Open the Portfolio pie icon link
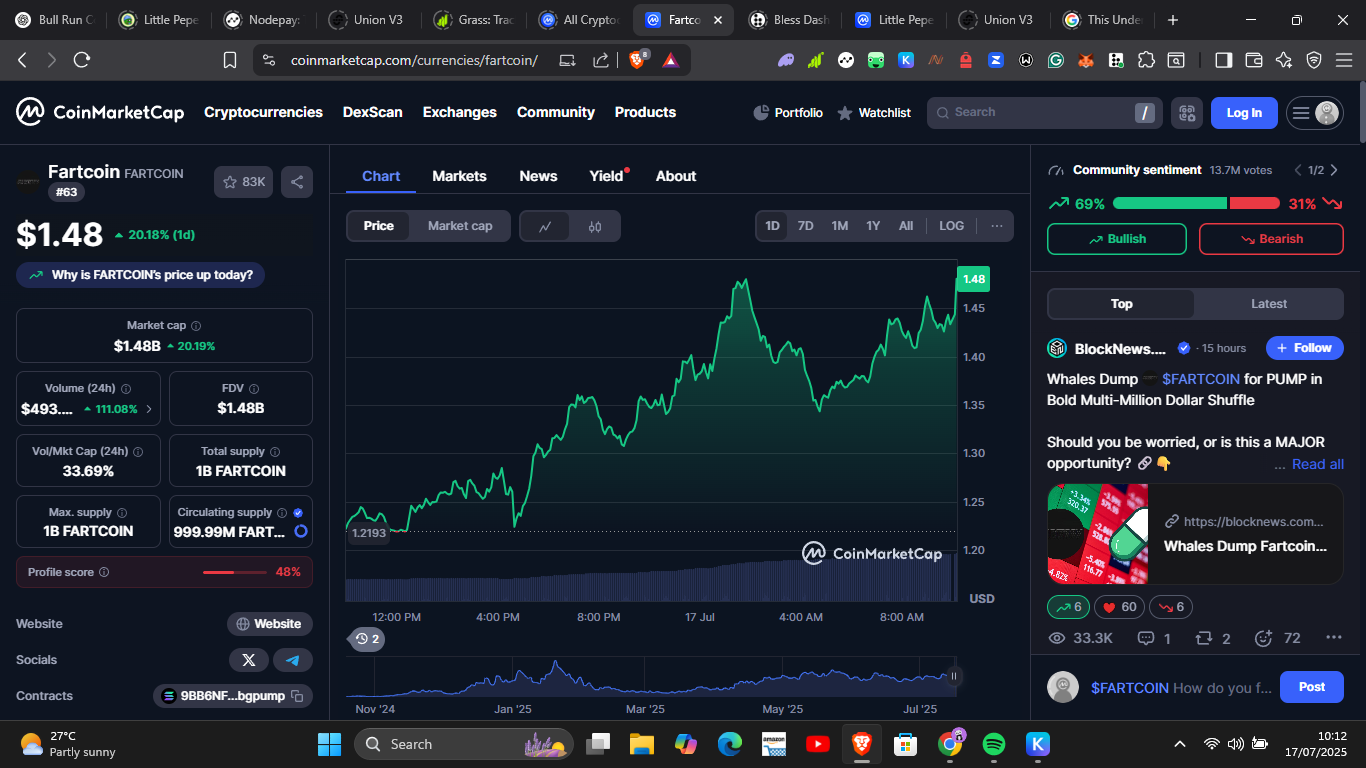 788,113
